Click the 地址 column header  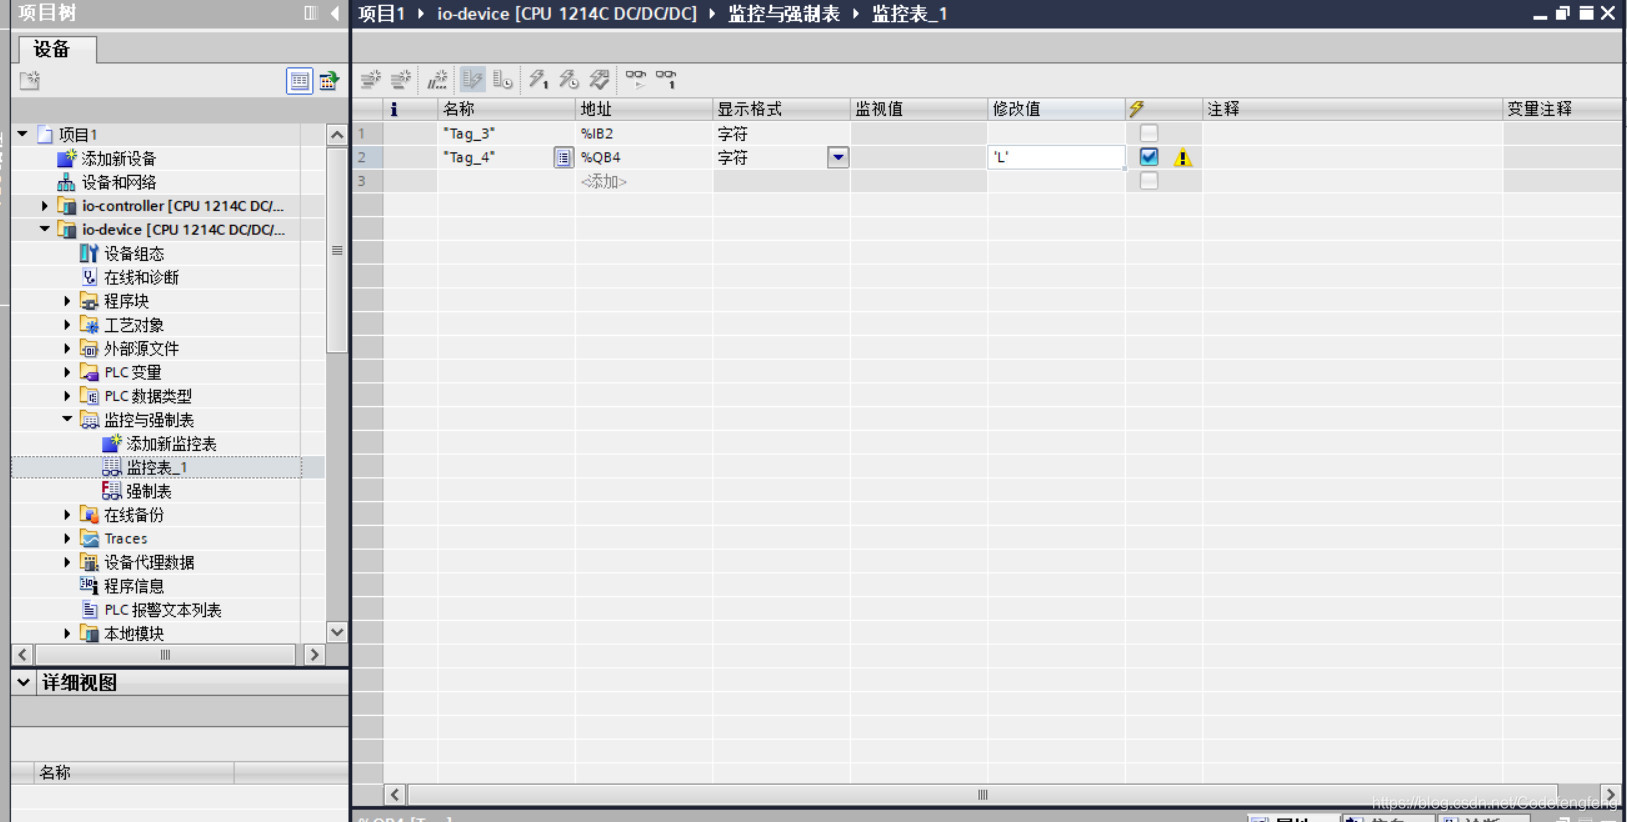(x=644, y=109)
